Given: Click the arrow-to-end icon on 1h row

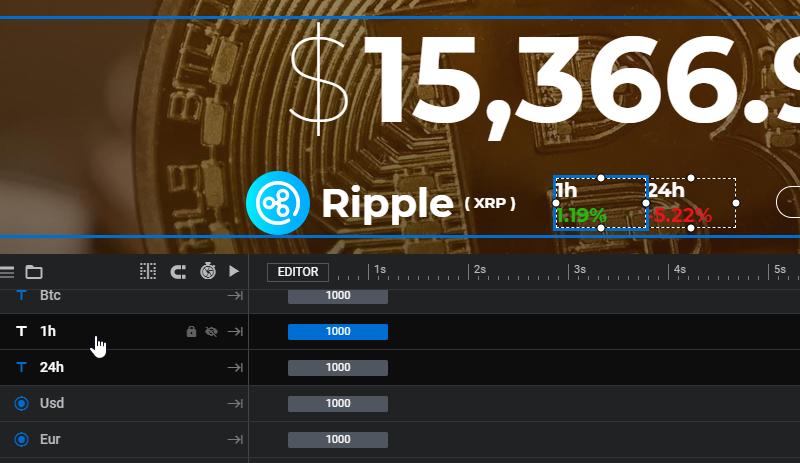Looking at the screenshot, I should (235, 332).
